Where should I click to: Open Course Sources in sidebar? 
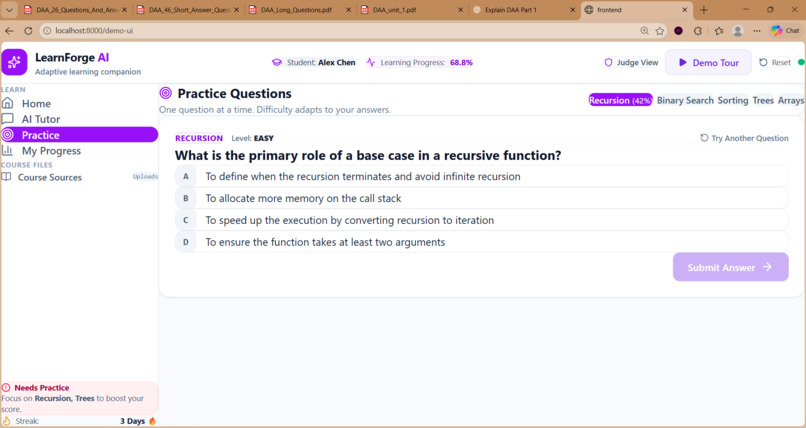pos(49,177)
